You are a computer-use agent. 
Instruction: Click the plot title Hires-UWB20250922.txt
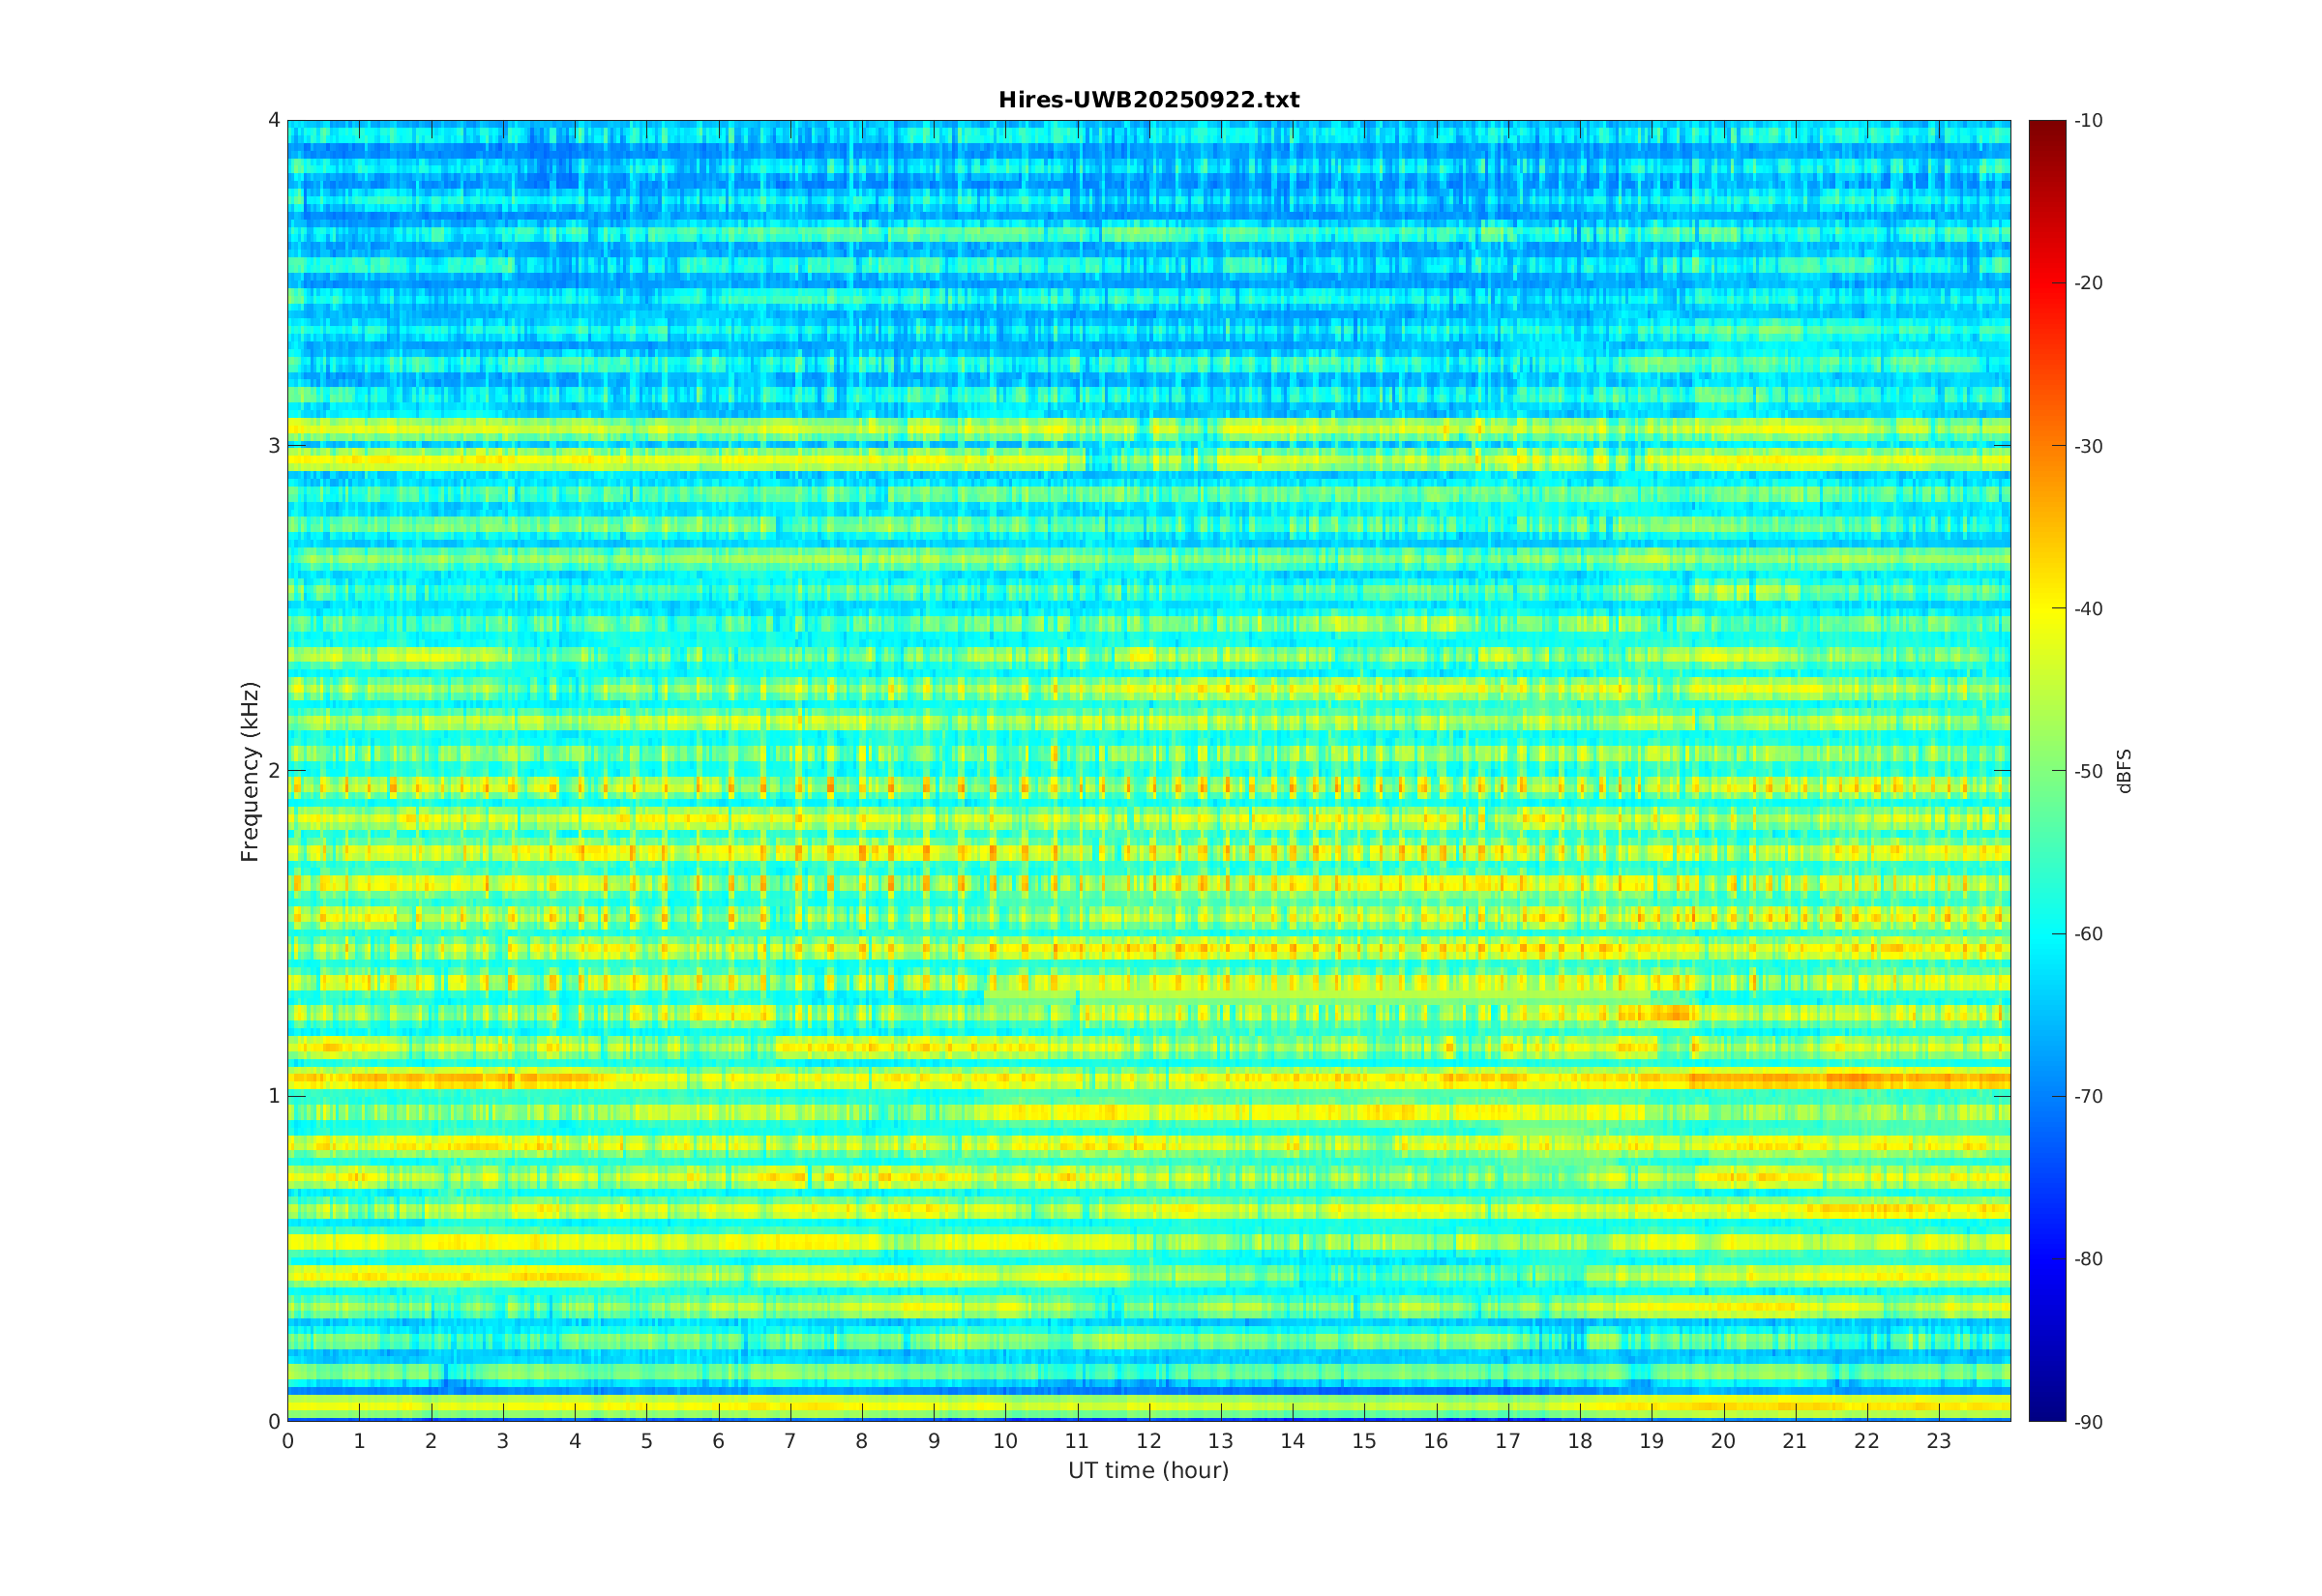(x=1148, y=100)
